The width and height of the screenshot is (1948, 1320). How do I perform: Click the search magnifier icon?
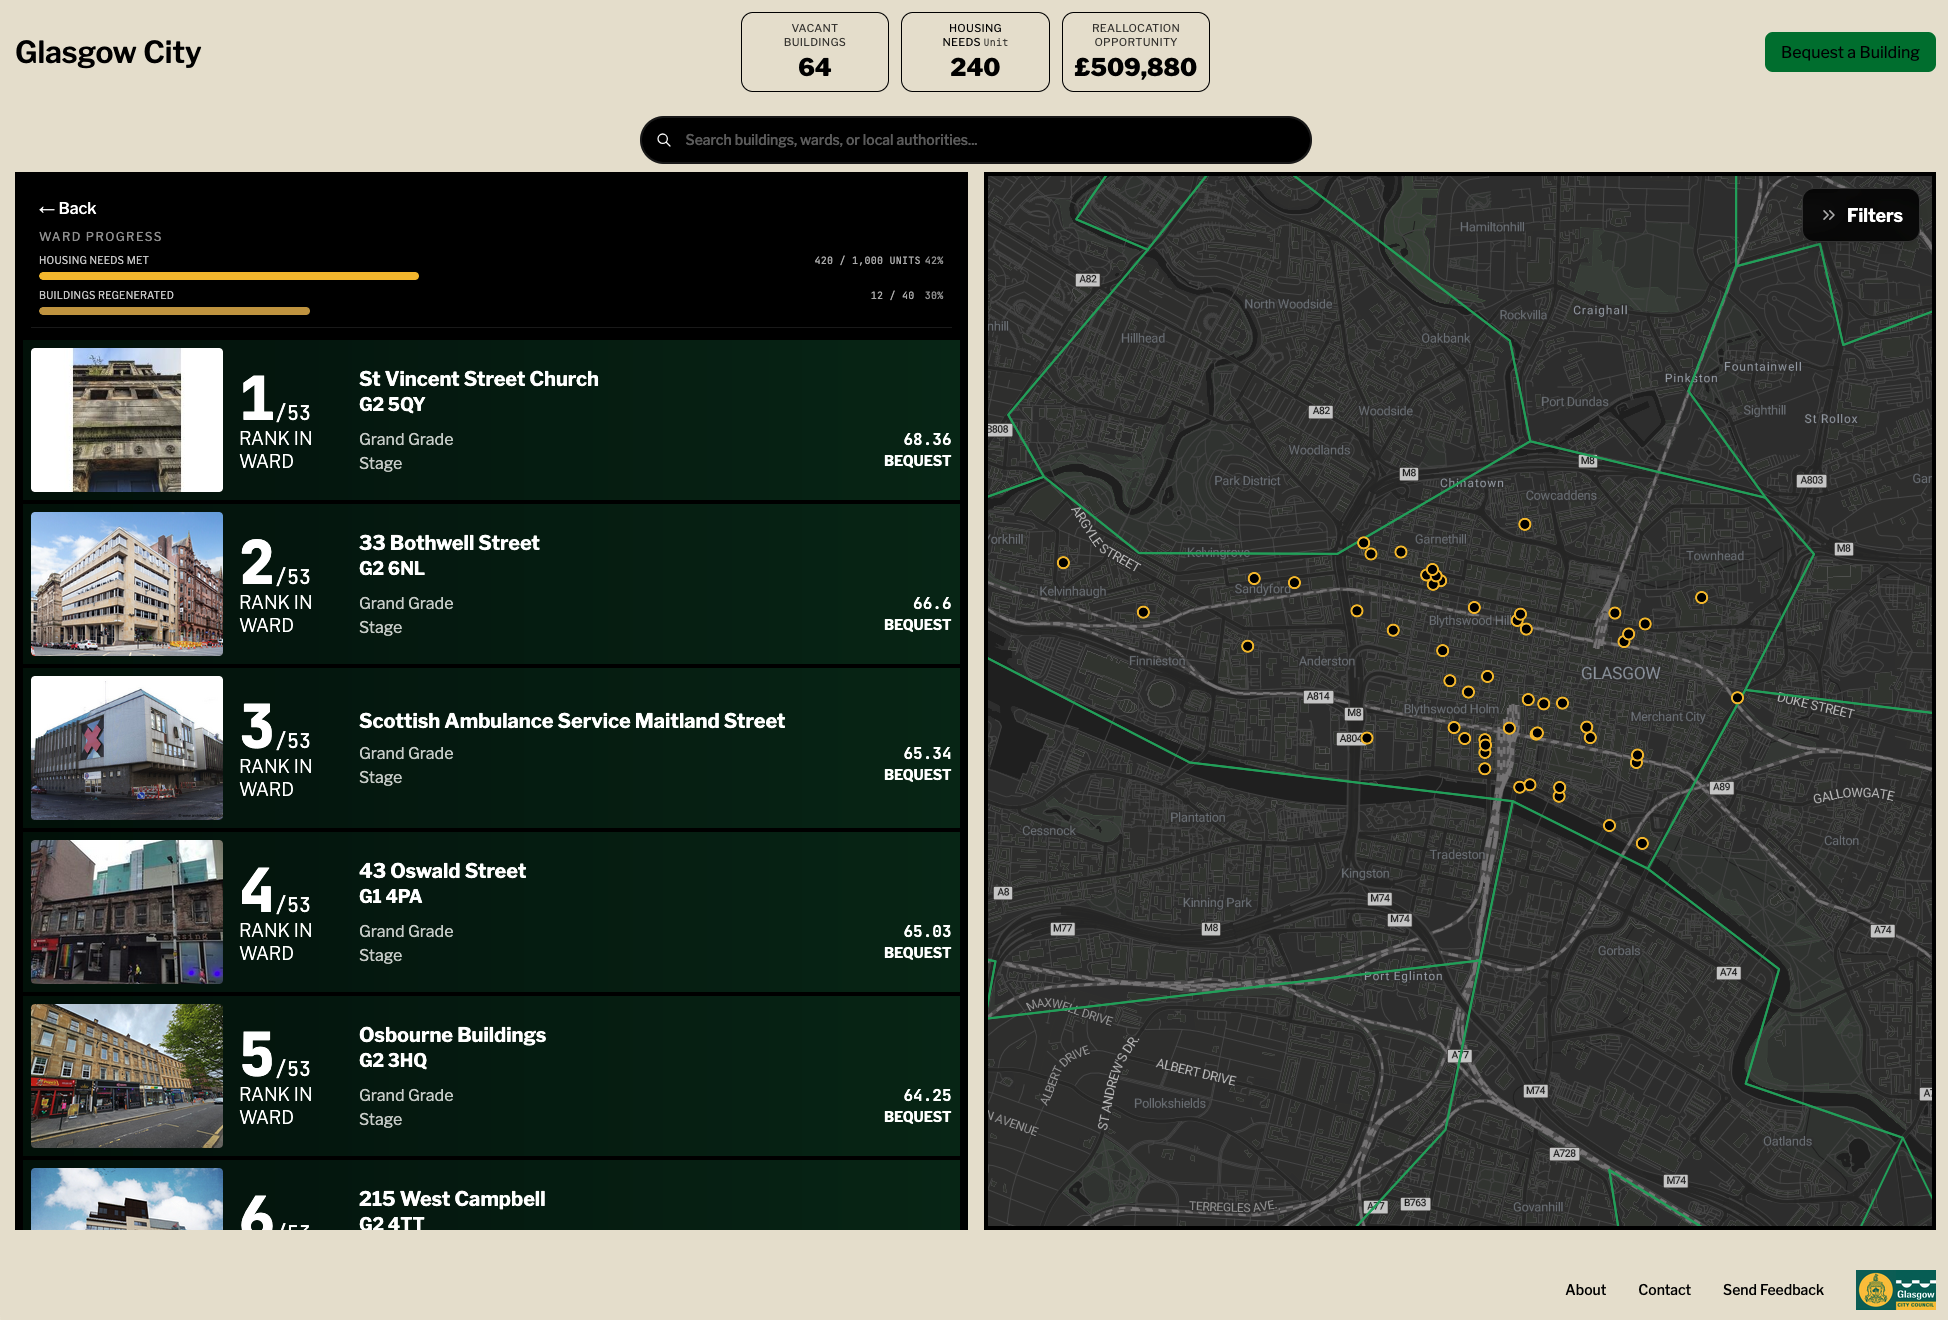(x=664, y=140)
